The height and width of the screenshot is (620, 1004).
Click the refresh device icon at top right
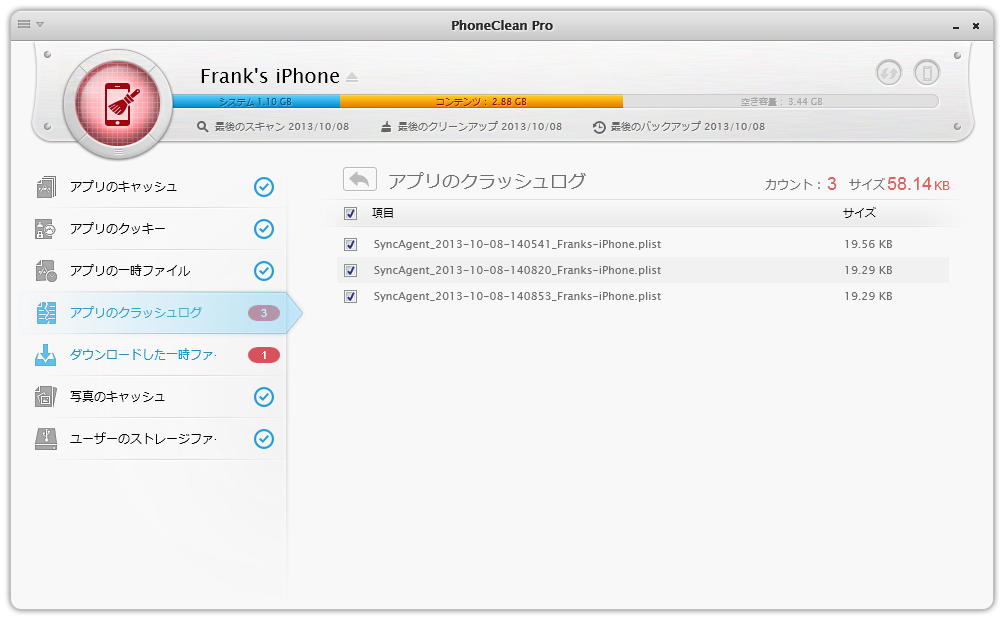(889, 72)
